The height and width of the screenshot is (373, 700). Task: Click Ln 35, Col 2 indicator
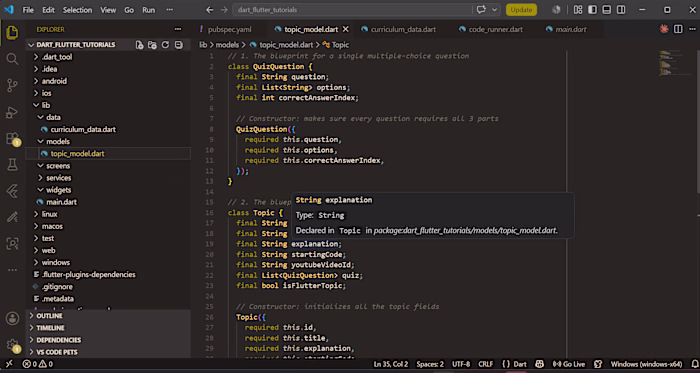point(391,364)
